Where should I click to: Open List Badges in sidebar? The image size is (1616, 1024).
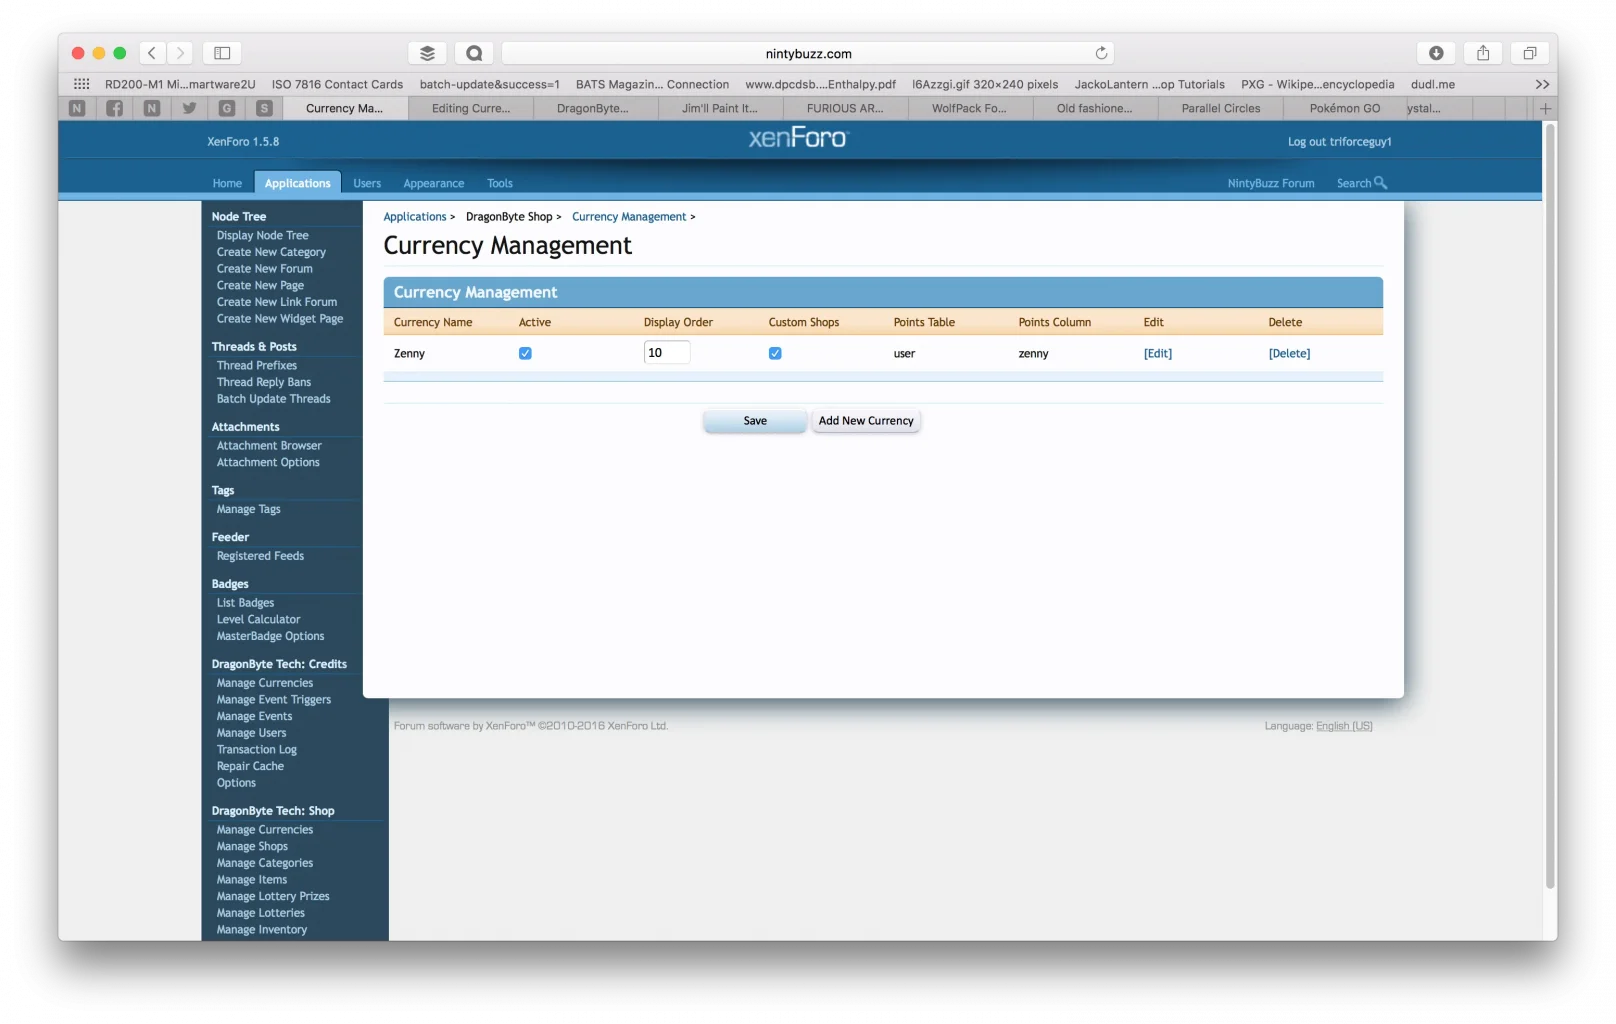tap(245, 602)
